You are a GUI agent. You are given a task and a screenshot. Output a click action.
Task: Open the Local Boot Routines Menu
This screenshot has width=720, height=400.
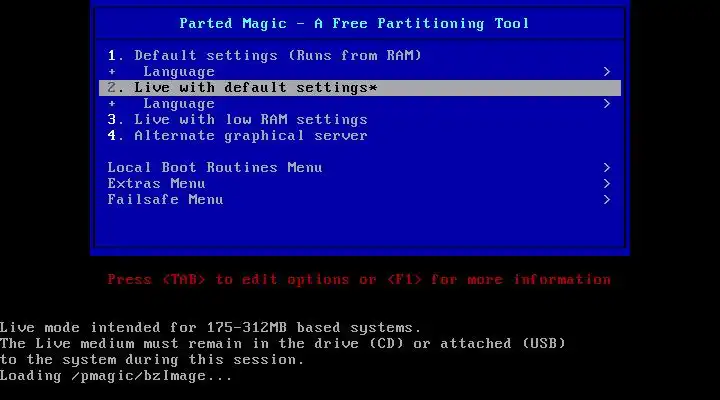(360, 168)
